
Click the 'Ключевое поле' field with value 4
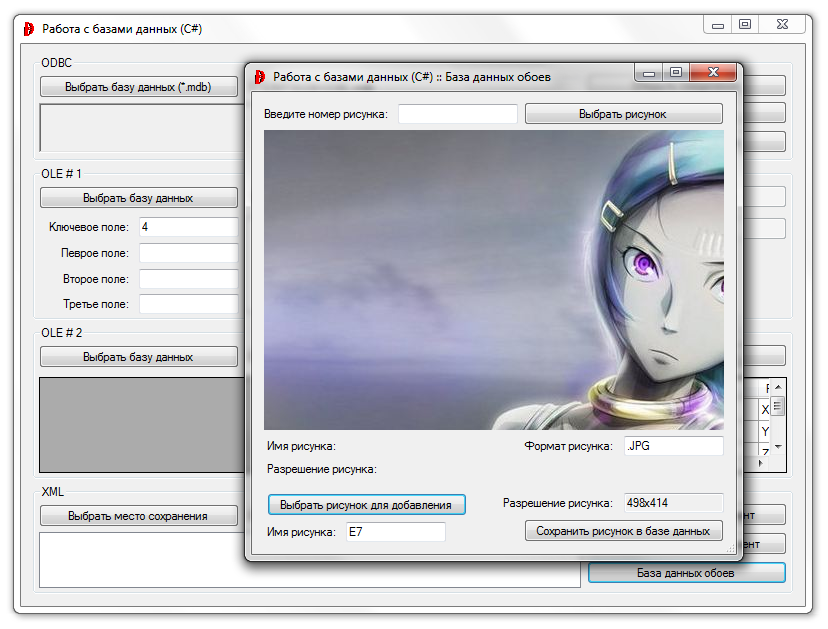[x=189, y=227]
